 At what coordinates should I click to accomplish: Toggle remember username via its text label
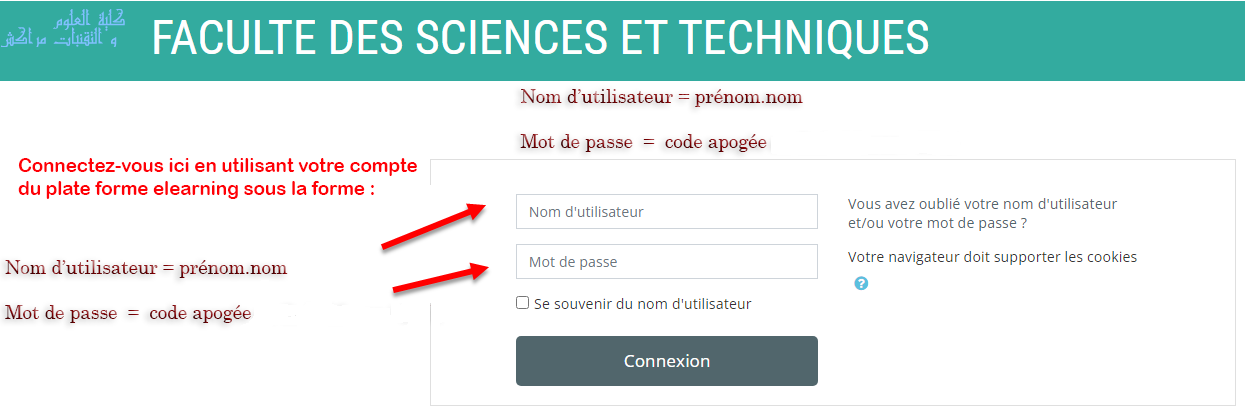[x=642, y=303]
